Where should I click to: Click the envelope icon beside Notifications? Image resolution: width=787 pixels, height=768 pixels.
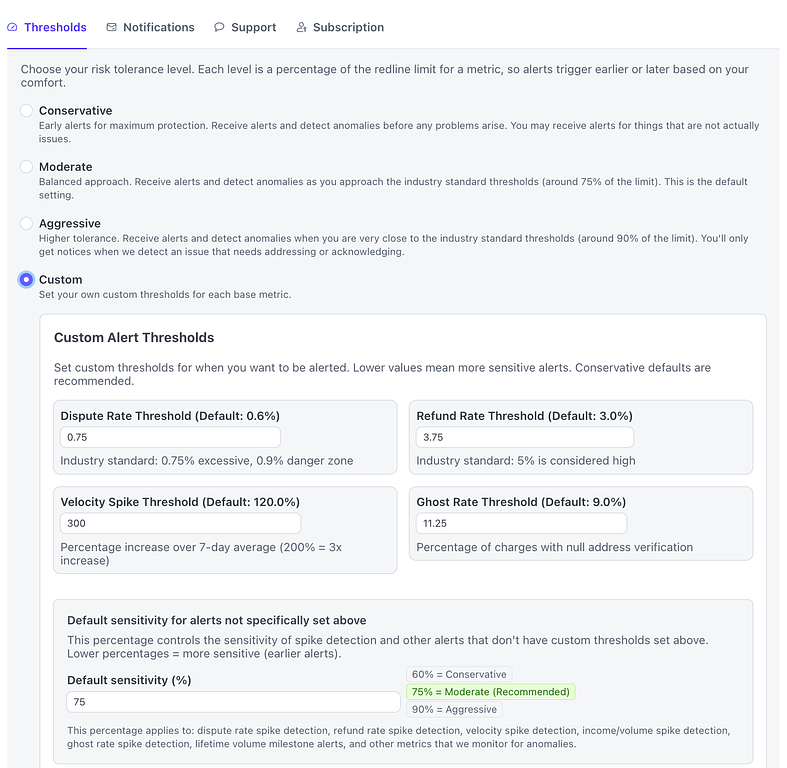tap(111, 27)
